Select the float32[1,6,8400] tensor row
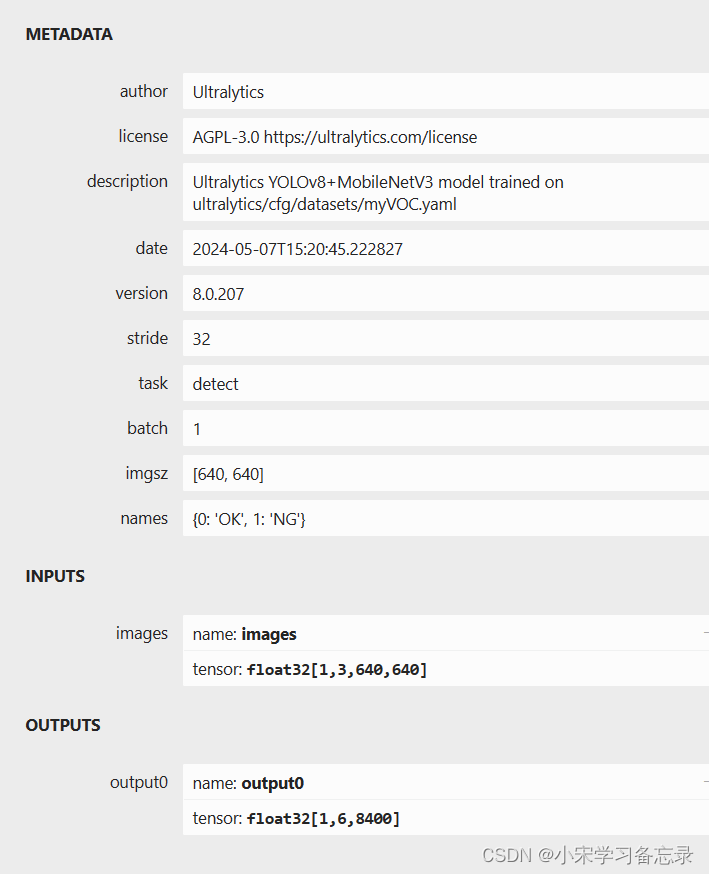The image size is (709, 874). coord(446,818)
